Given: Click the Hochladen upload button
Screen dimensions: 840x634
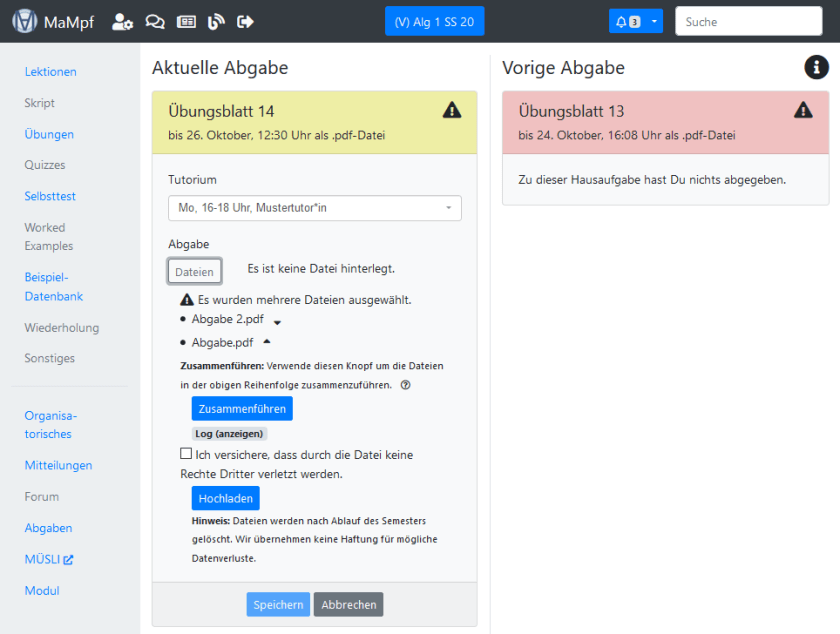Looking at the screenshot, I should coord(225,498).
